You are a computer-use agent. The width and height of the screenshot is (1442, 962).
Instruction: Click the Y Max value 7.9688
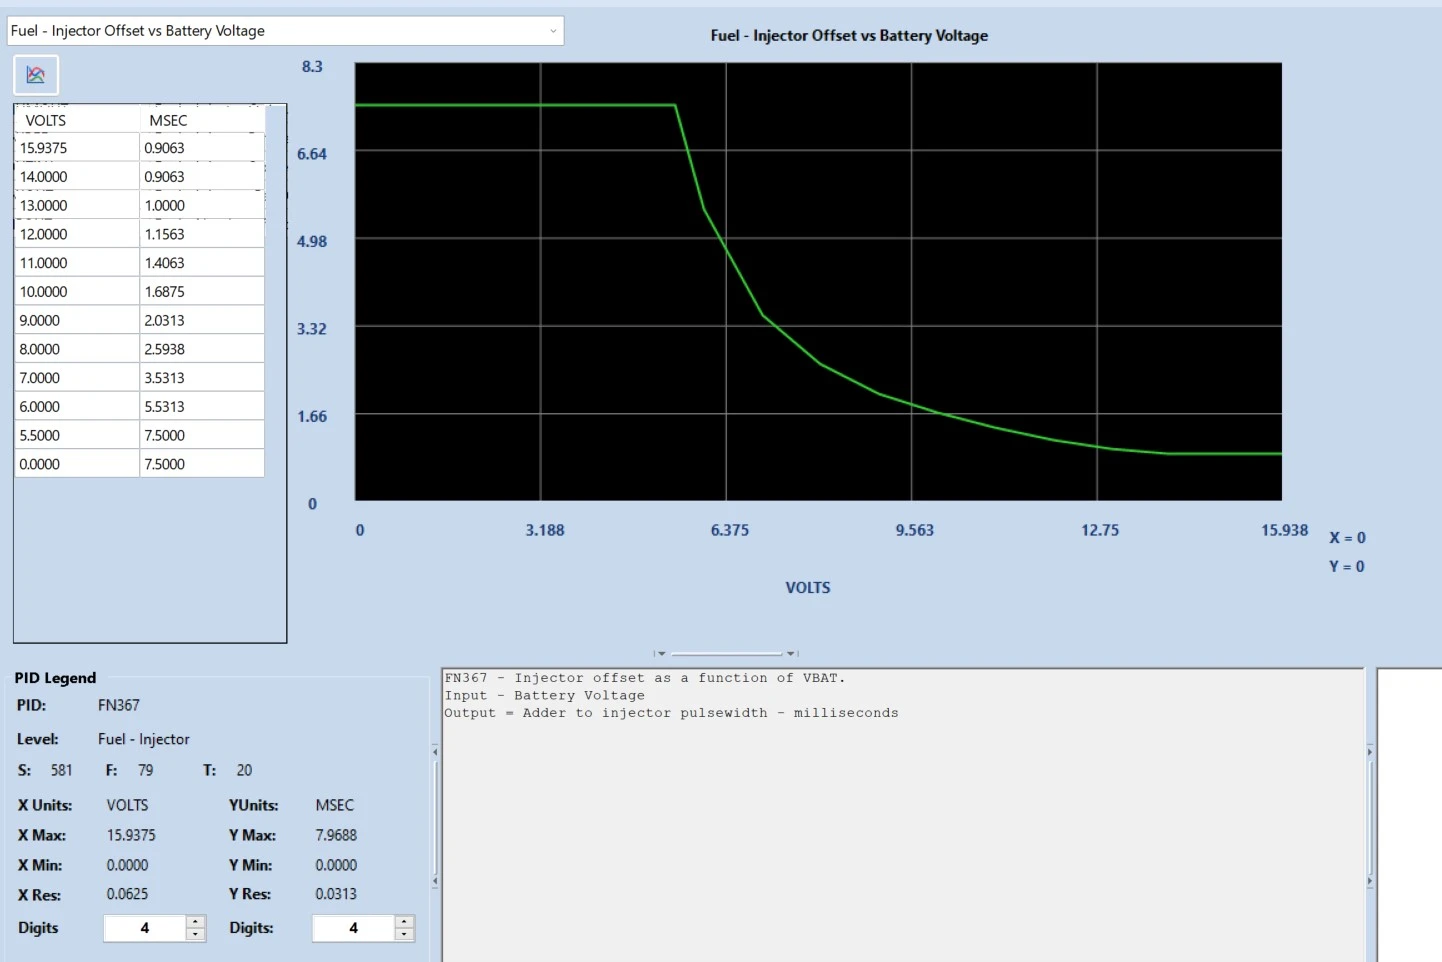click(x=336, y=835)
